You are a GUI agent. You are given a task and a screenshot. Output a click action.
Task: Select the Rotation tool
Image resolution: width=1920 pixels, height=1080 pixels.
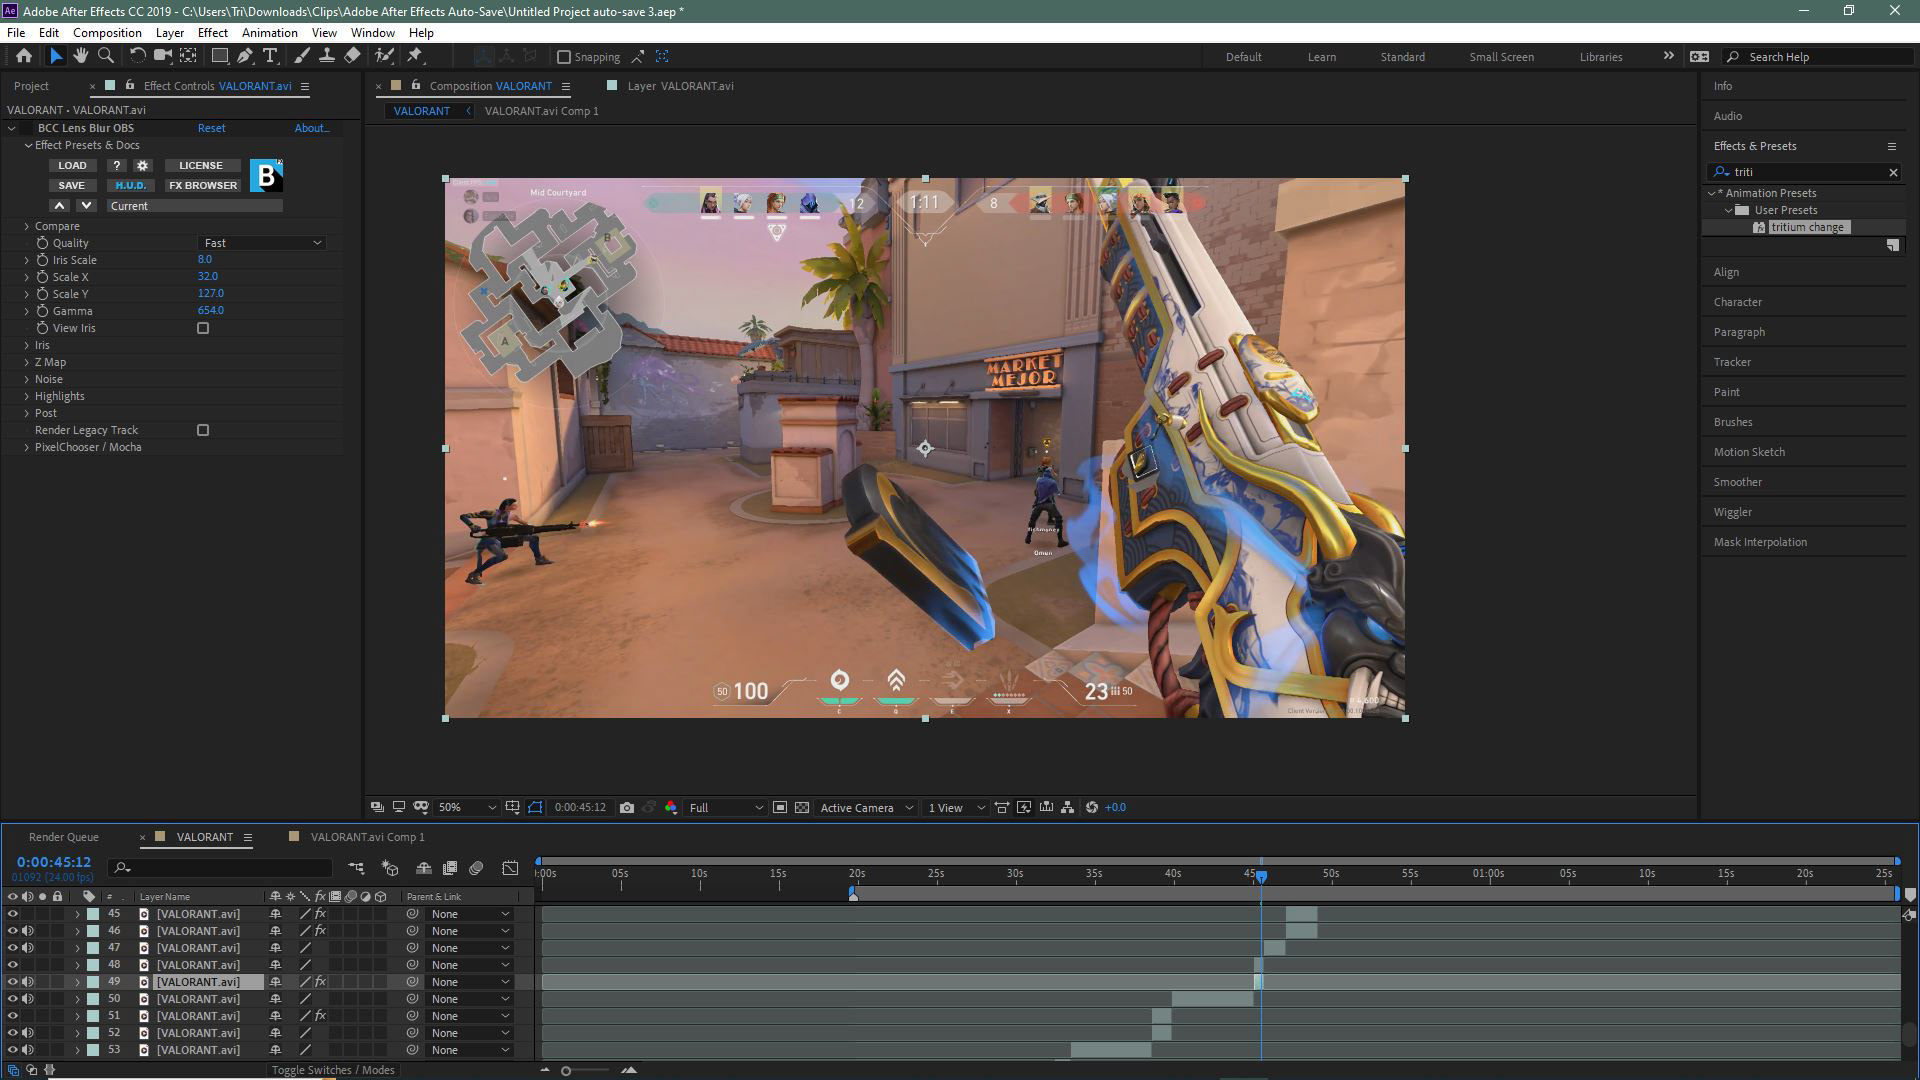click(x=137, y=56)
